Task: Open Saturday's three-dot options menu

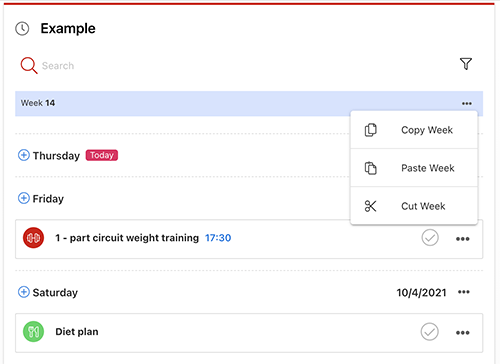Action: [464, 292]
